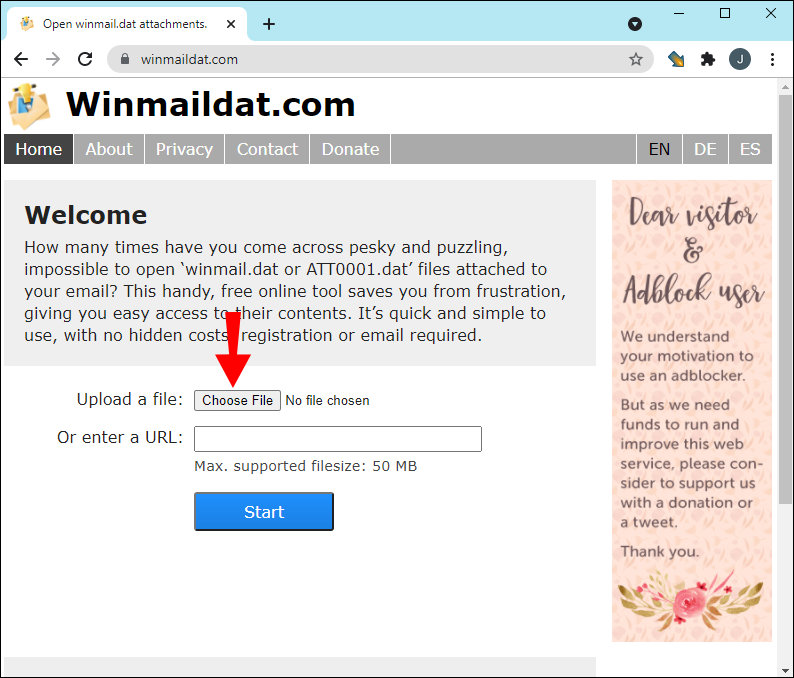The height and width of the screenshot is (678, 794).
Task: Reload the winmaildat.com page
Action: point(85,59)
